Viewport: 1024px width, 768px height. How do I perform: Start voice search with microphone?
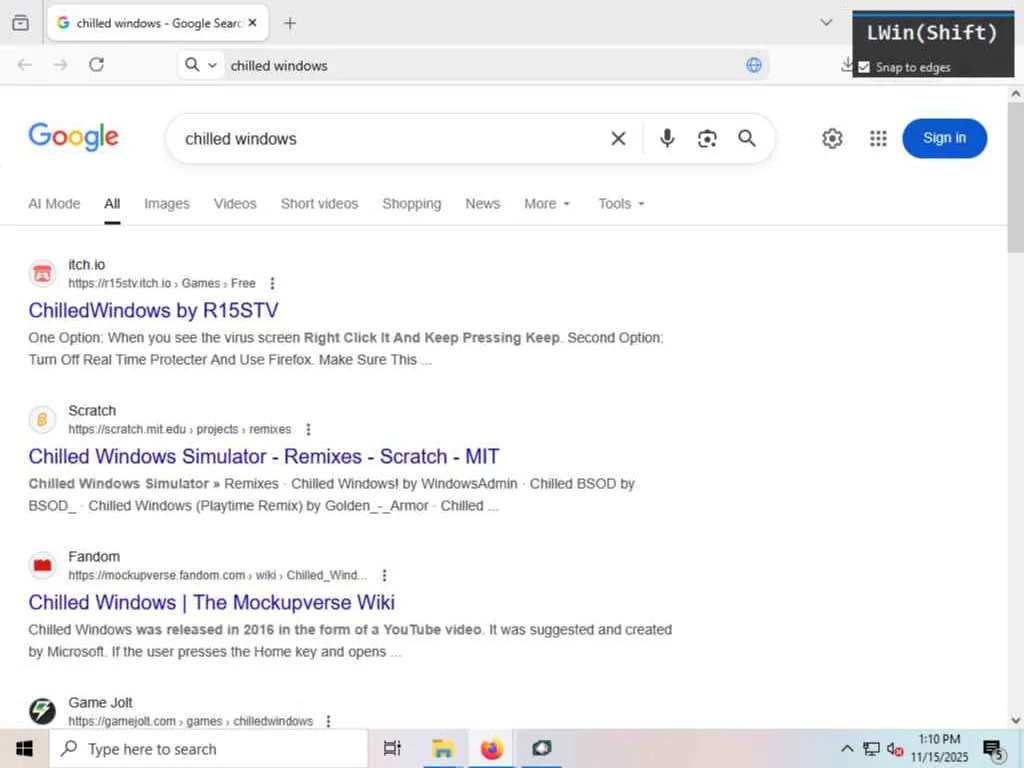click(x=667, y=138)
